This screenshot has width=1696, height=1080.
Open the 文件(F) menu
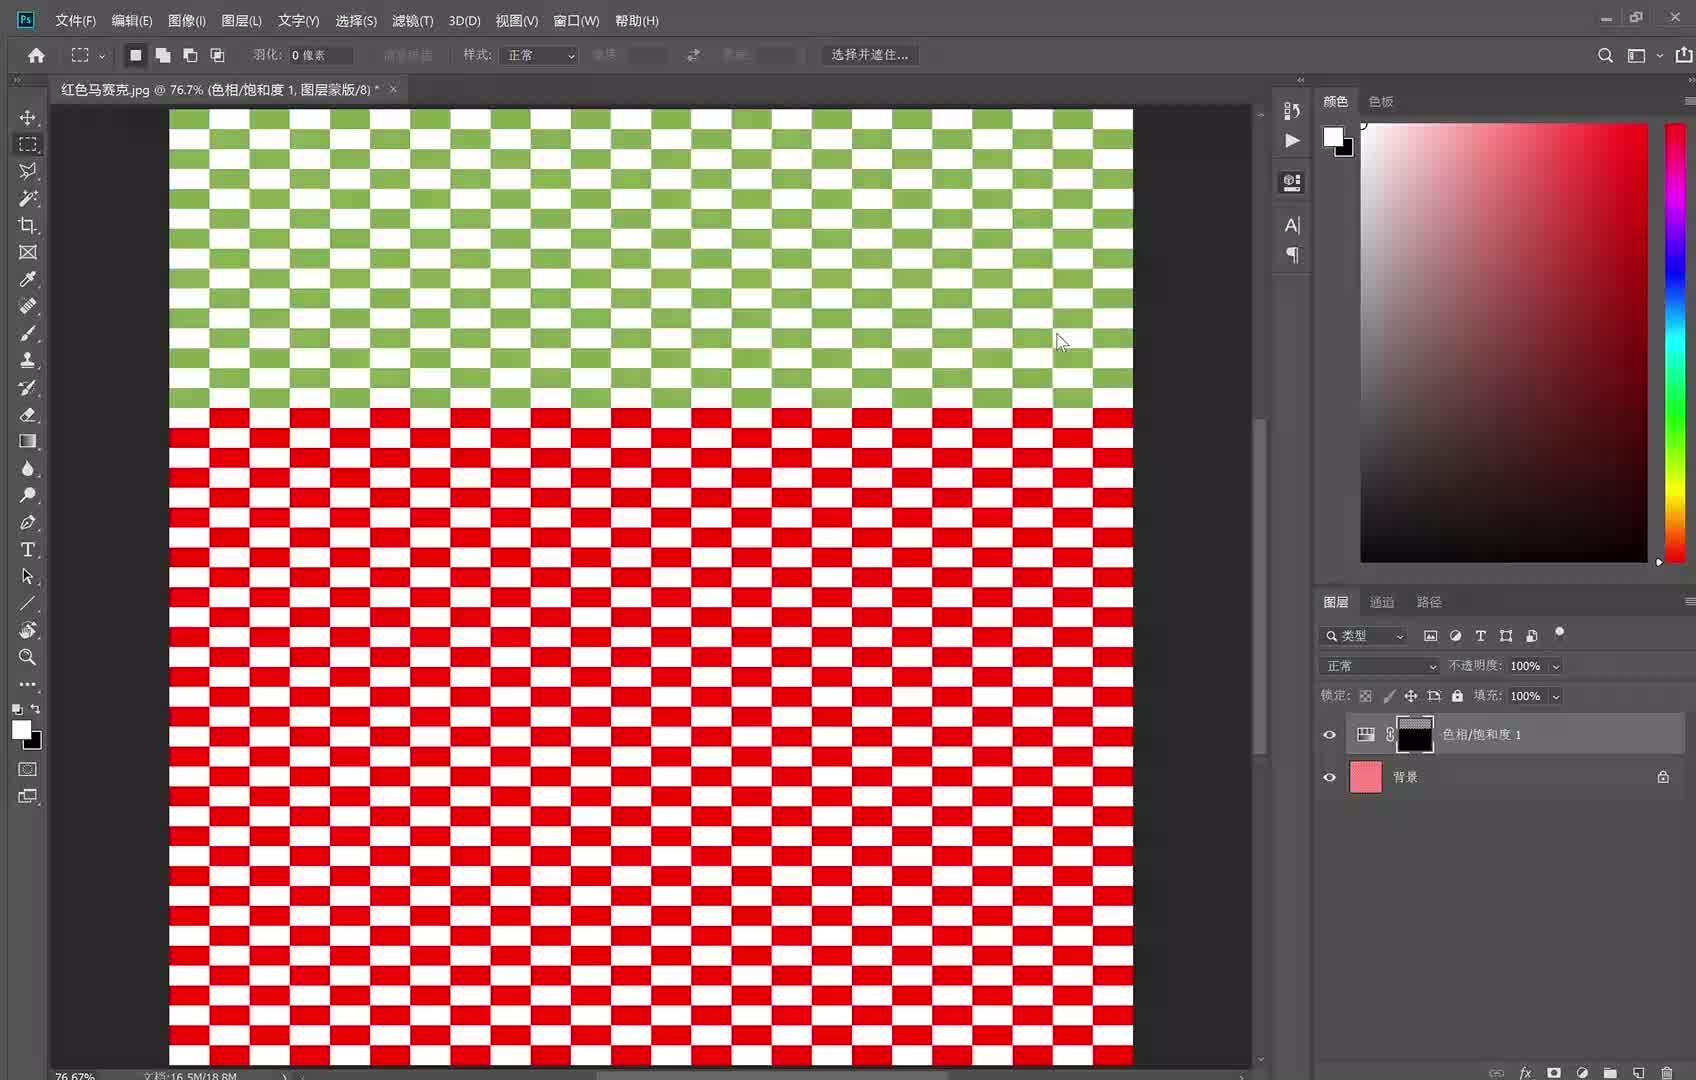tap(75, 21)
